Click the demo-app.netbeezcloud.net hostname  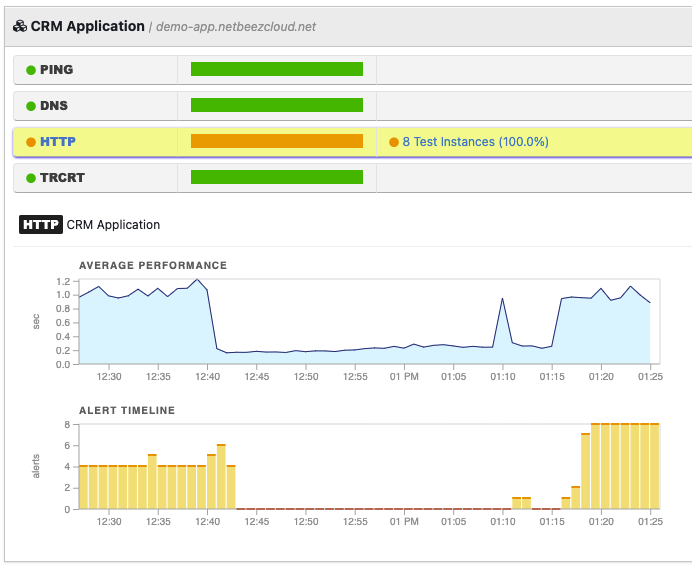(236, 27)
